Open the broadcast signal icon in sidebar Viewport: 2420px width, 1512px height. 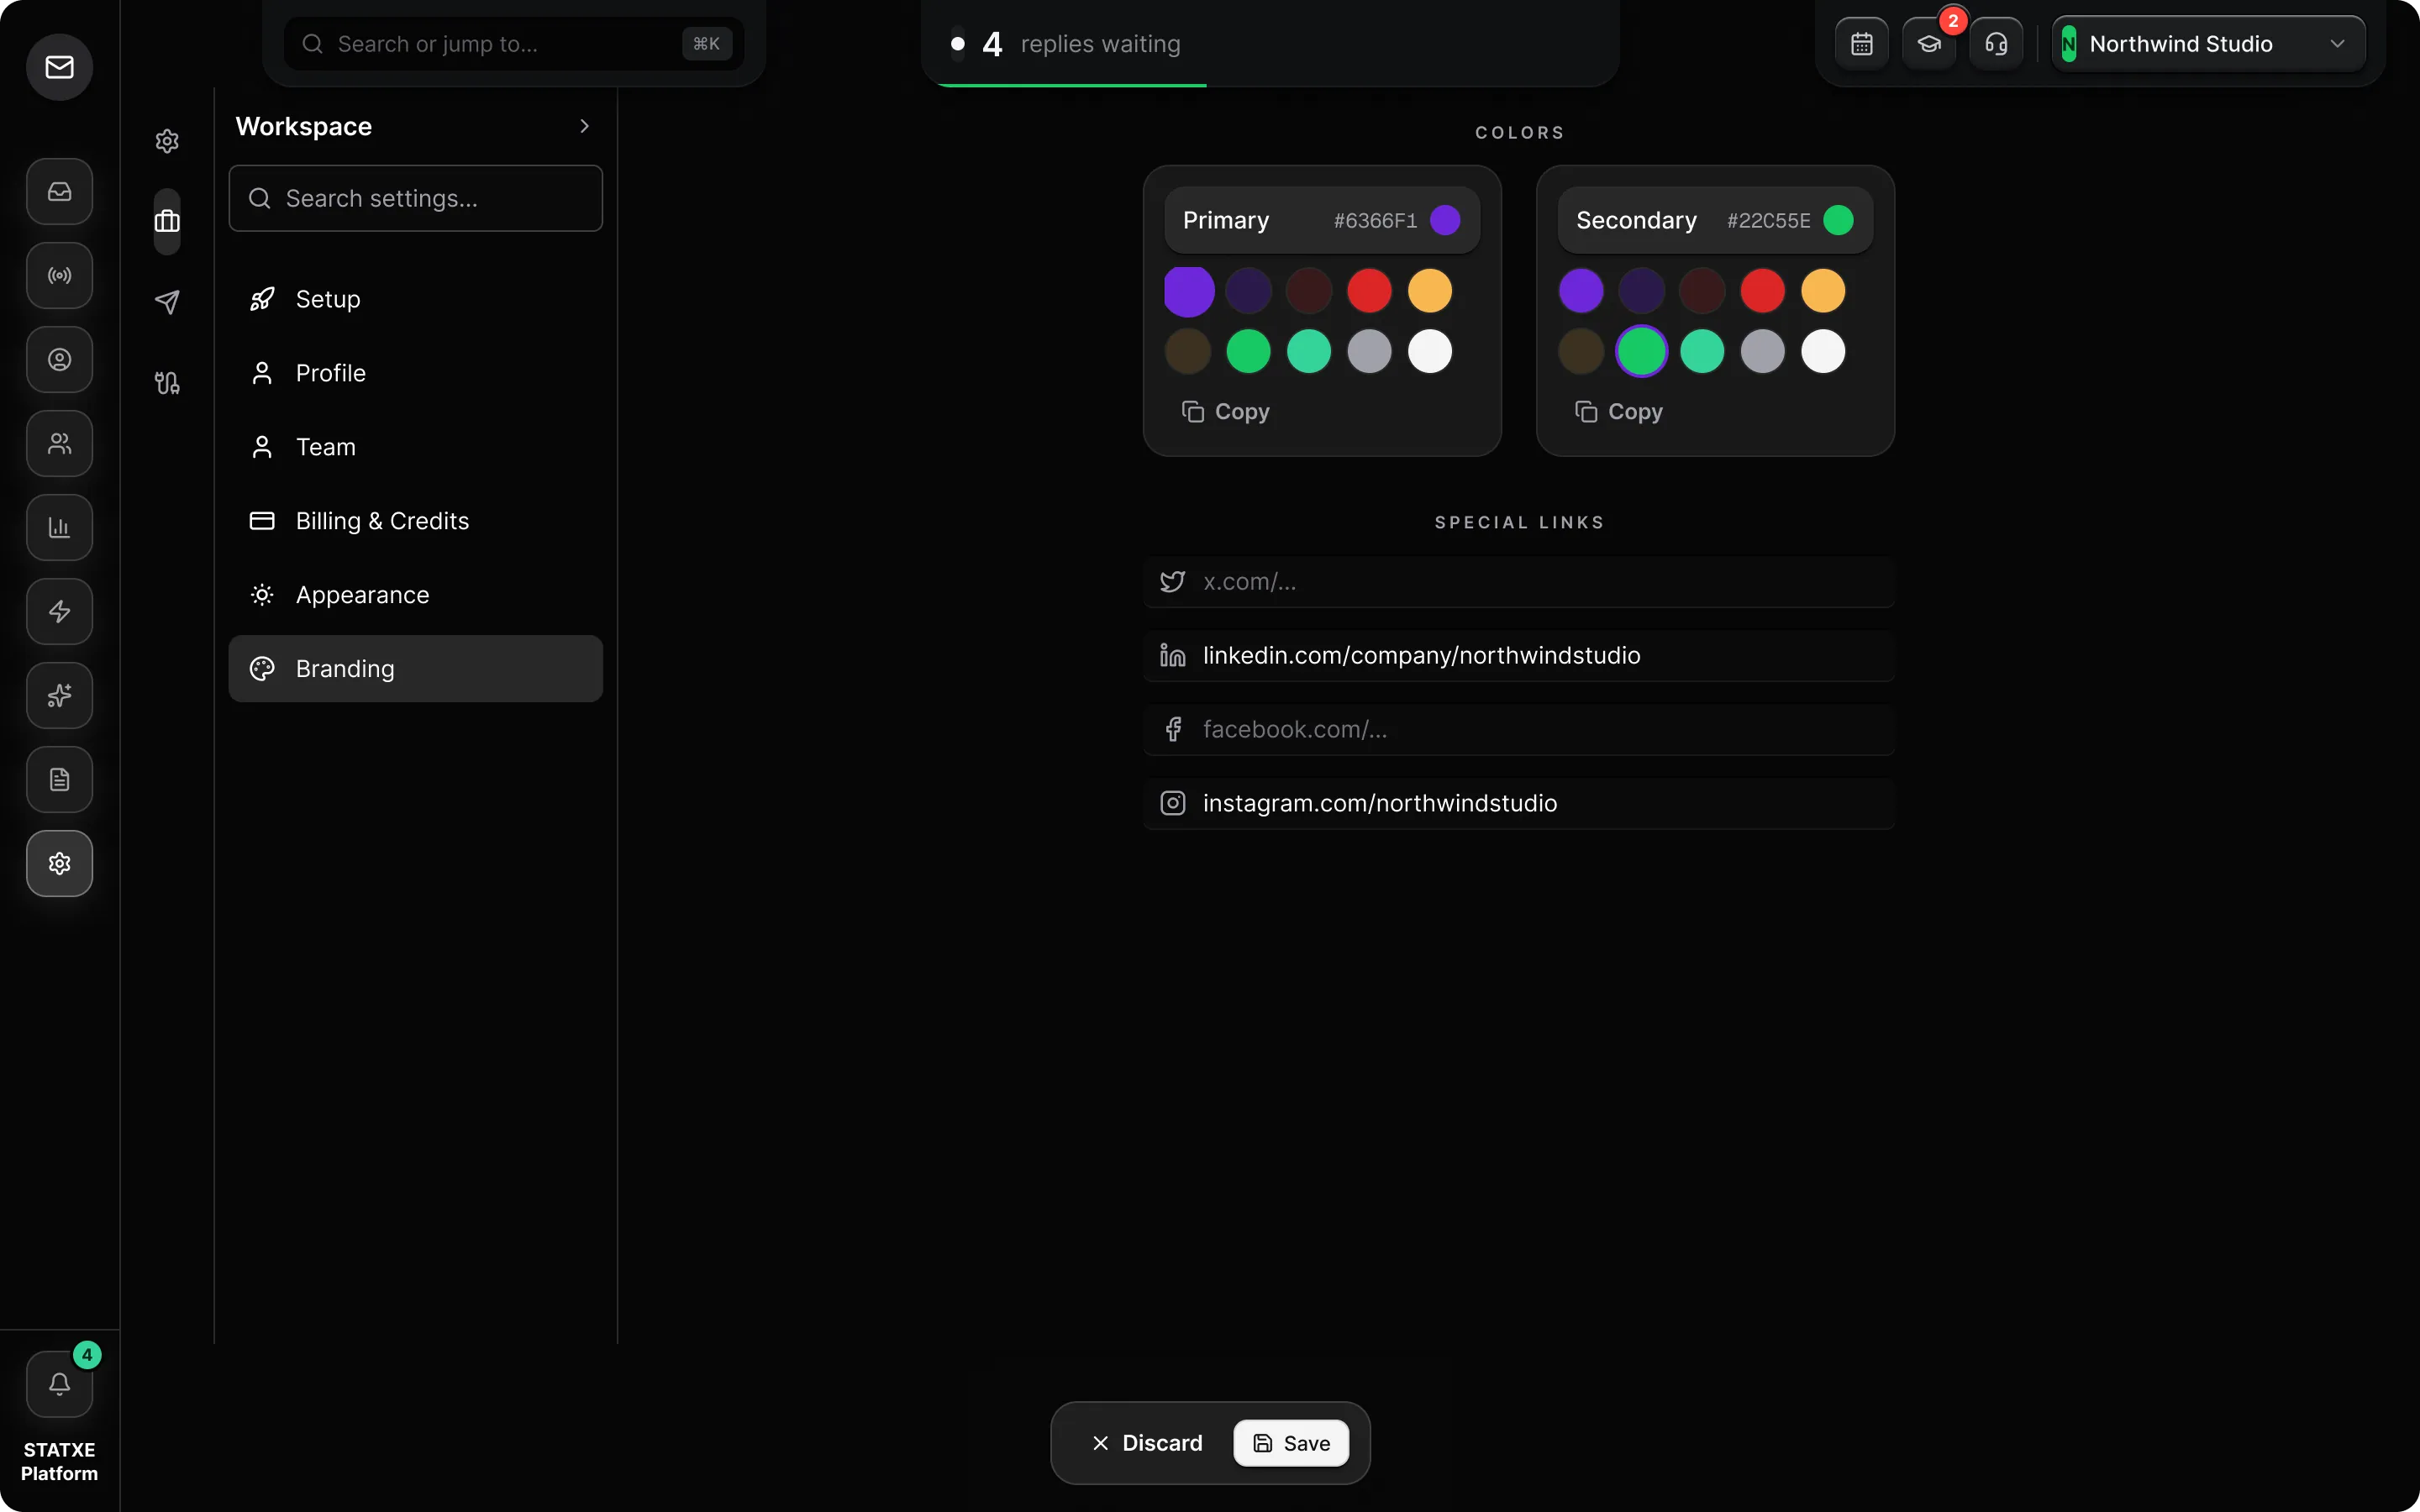(59, 275)
